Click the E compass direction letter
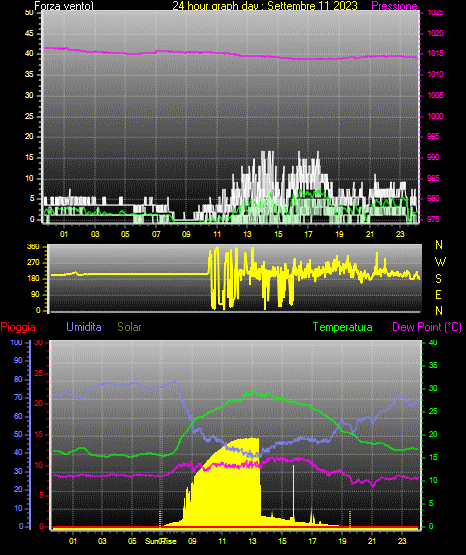Viewport: 466px width, 555px height. click(438, 295)
